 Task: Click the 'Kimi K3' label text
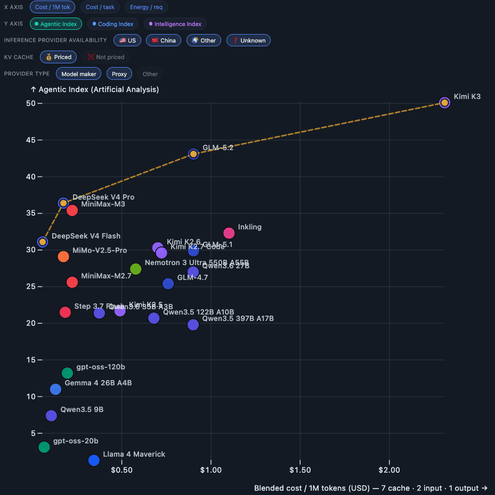(467, 97)
